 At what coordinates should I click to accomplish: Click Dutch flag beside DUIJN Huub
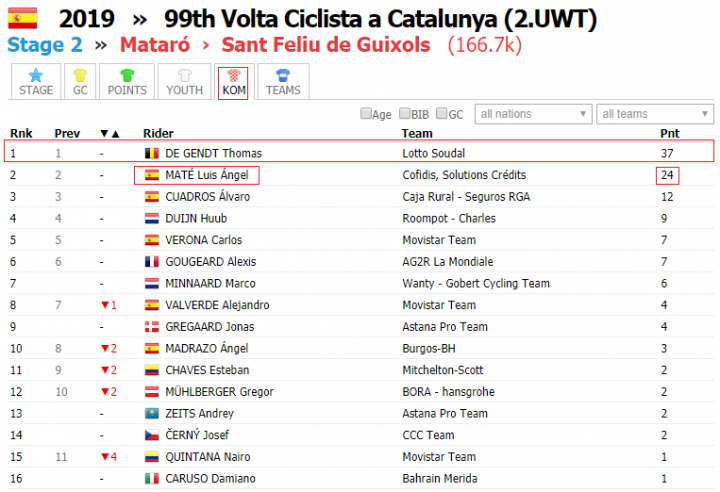coord(152,218)
